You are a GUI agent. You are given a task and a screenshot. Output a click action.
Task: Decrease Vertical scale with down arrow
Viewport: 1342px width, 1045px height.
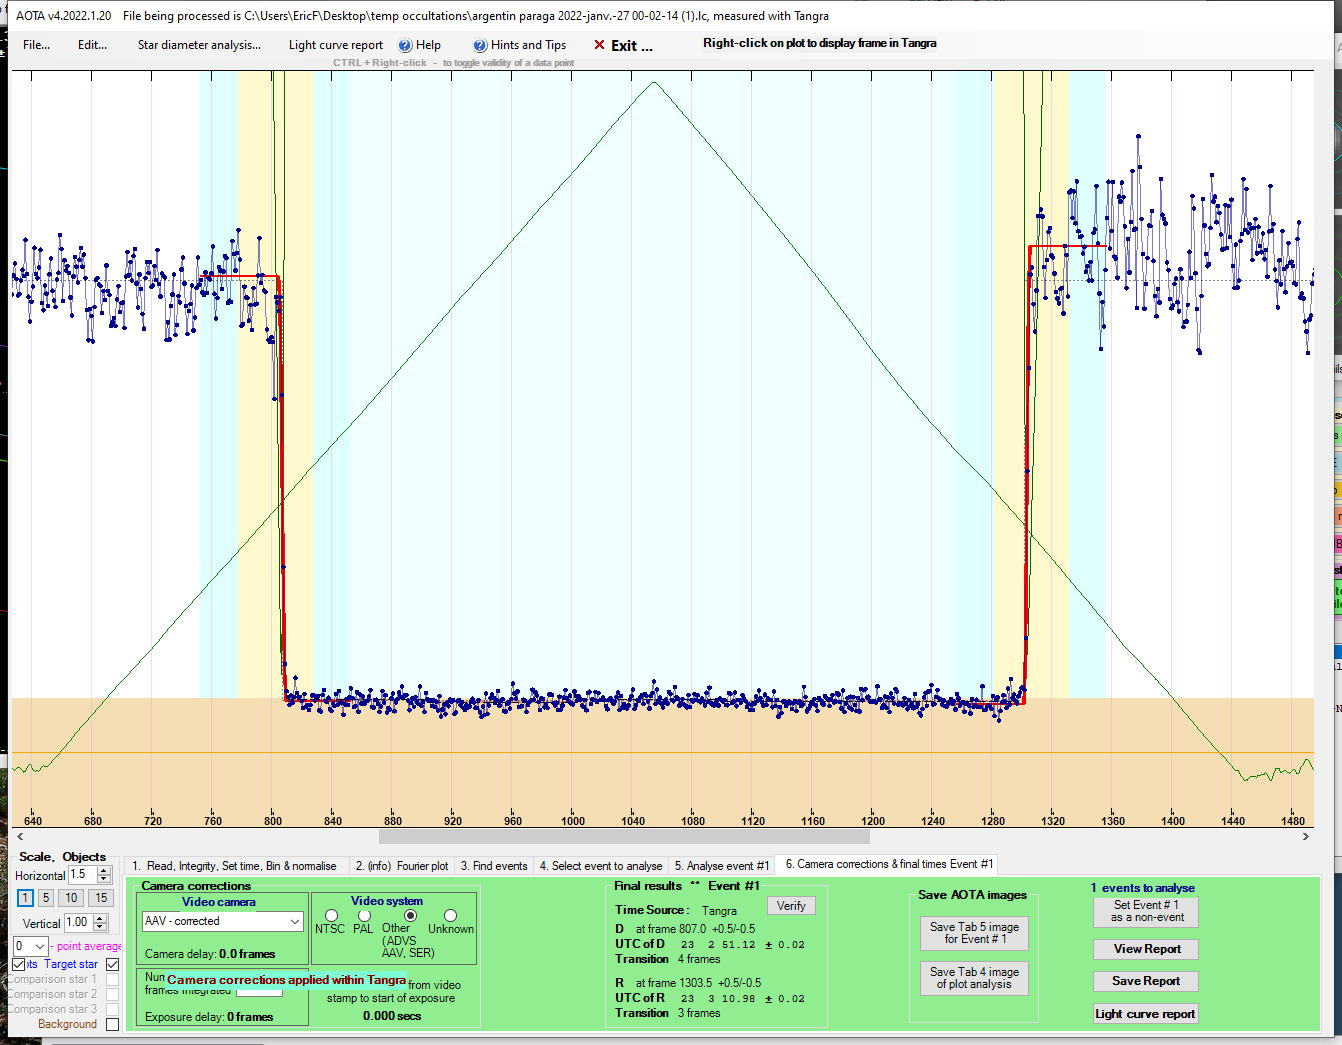tap(100, 927)
